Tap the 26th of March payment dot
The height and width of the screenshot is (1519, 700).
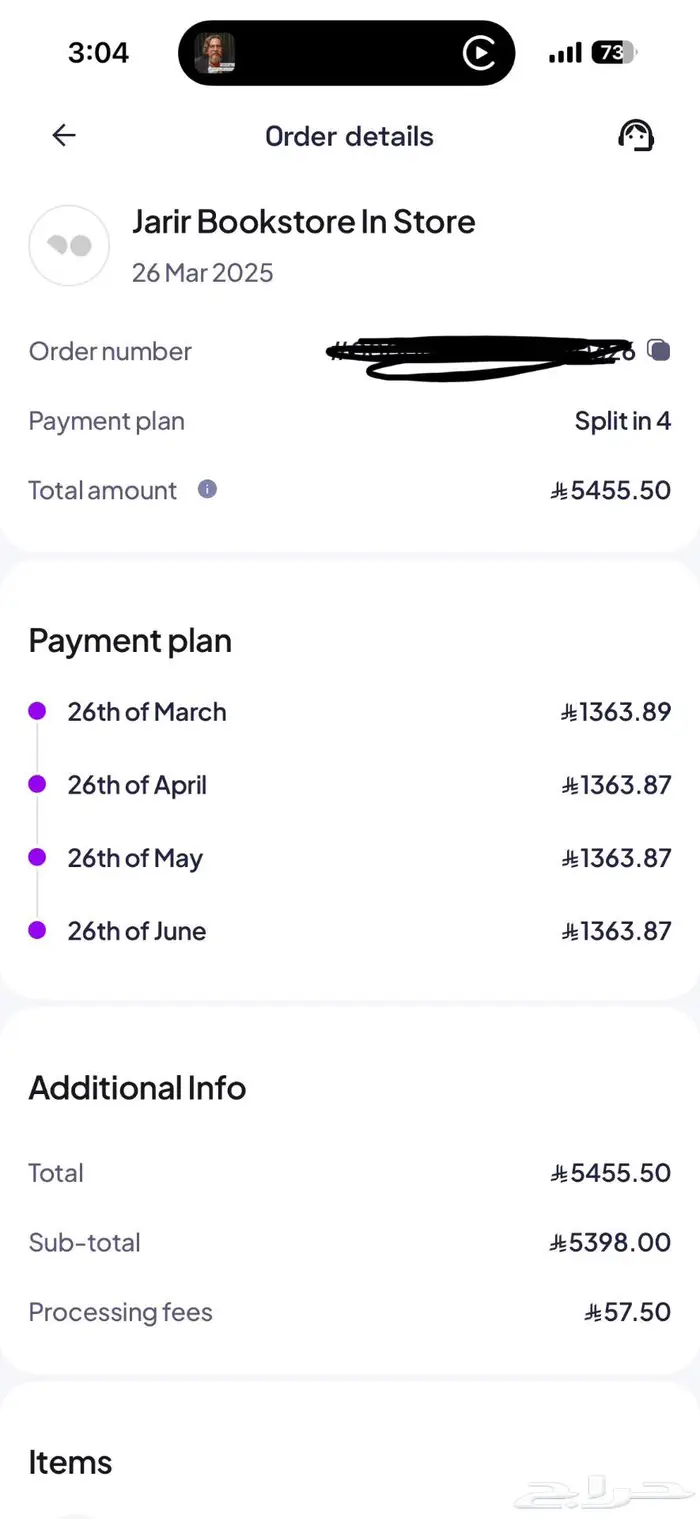(x=37, y=711)
